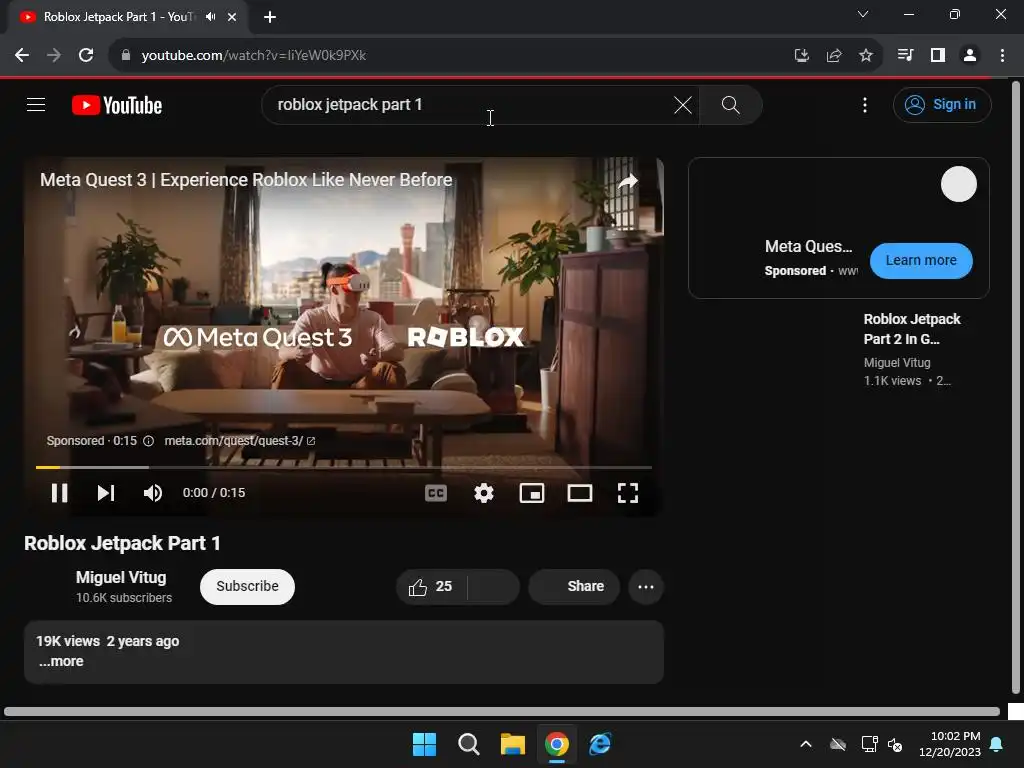Click the magnifier search button
Viewport: 1024px width, 768px height.
(x=731, y=105)
